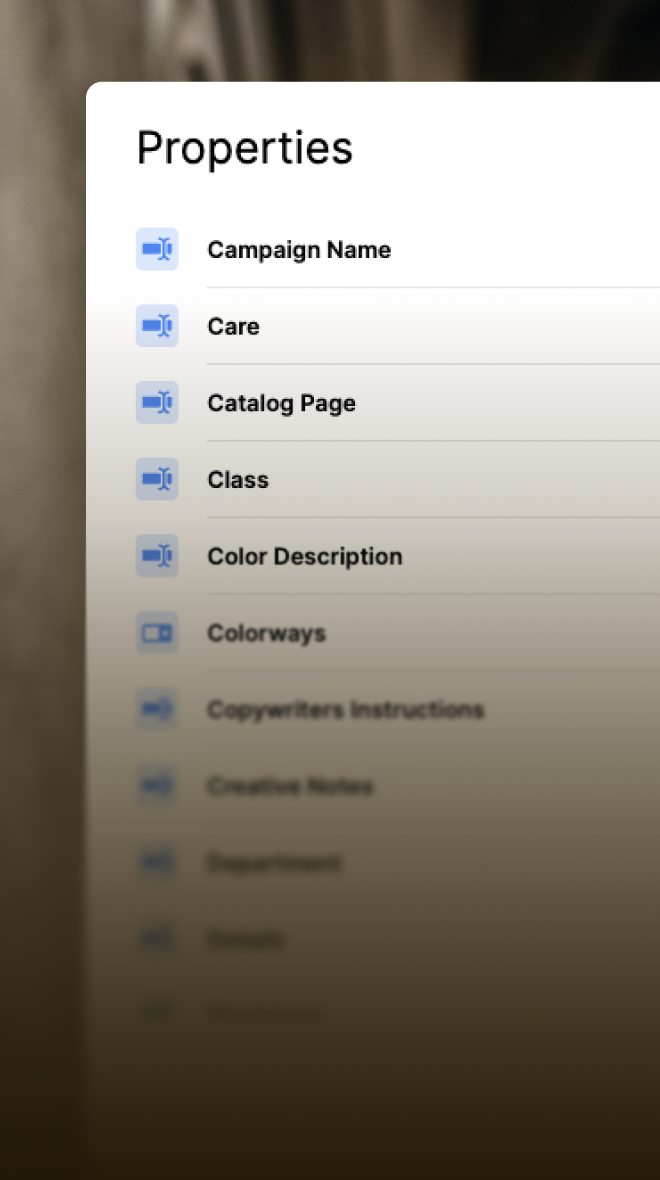Open the Campaign Name property
Image resolution: width=660 pixels, height=1180 pixels.
coord(299,250)
